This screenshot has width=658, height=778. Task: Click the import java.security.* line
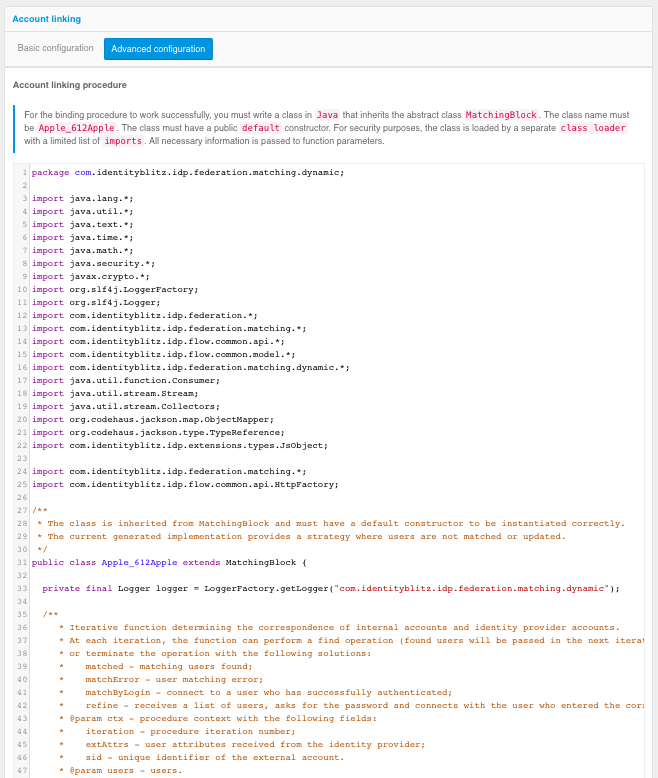[94, 263]
